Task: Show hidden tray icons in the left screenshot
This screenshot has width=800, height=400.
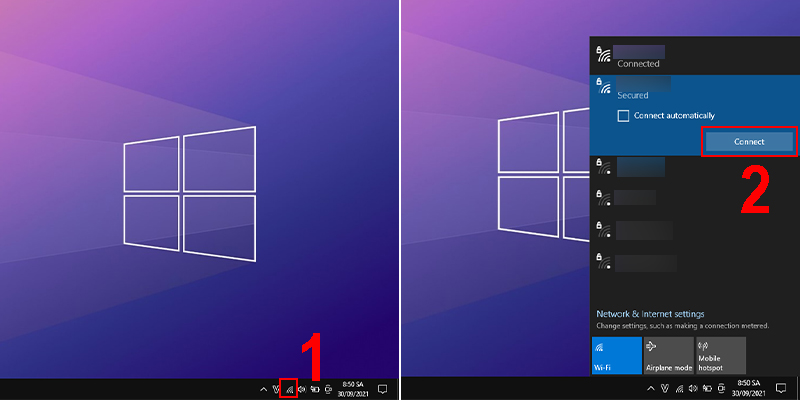Action: coord(263,390)
